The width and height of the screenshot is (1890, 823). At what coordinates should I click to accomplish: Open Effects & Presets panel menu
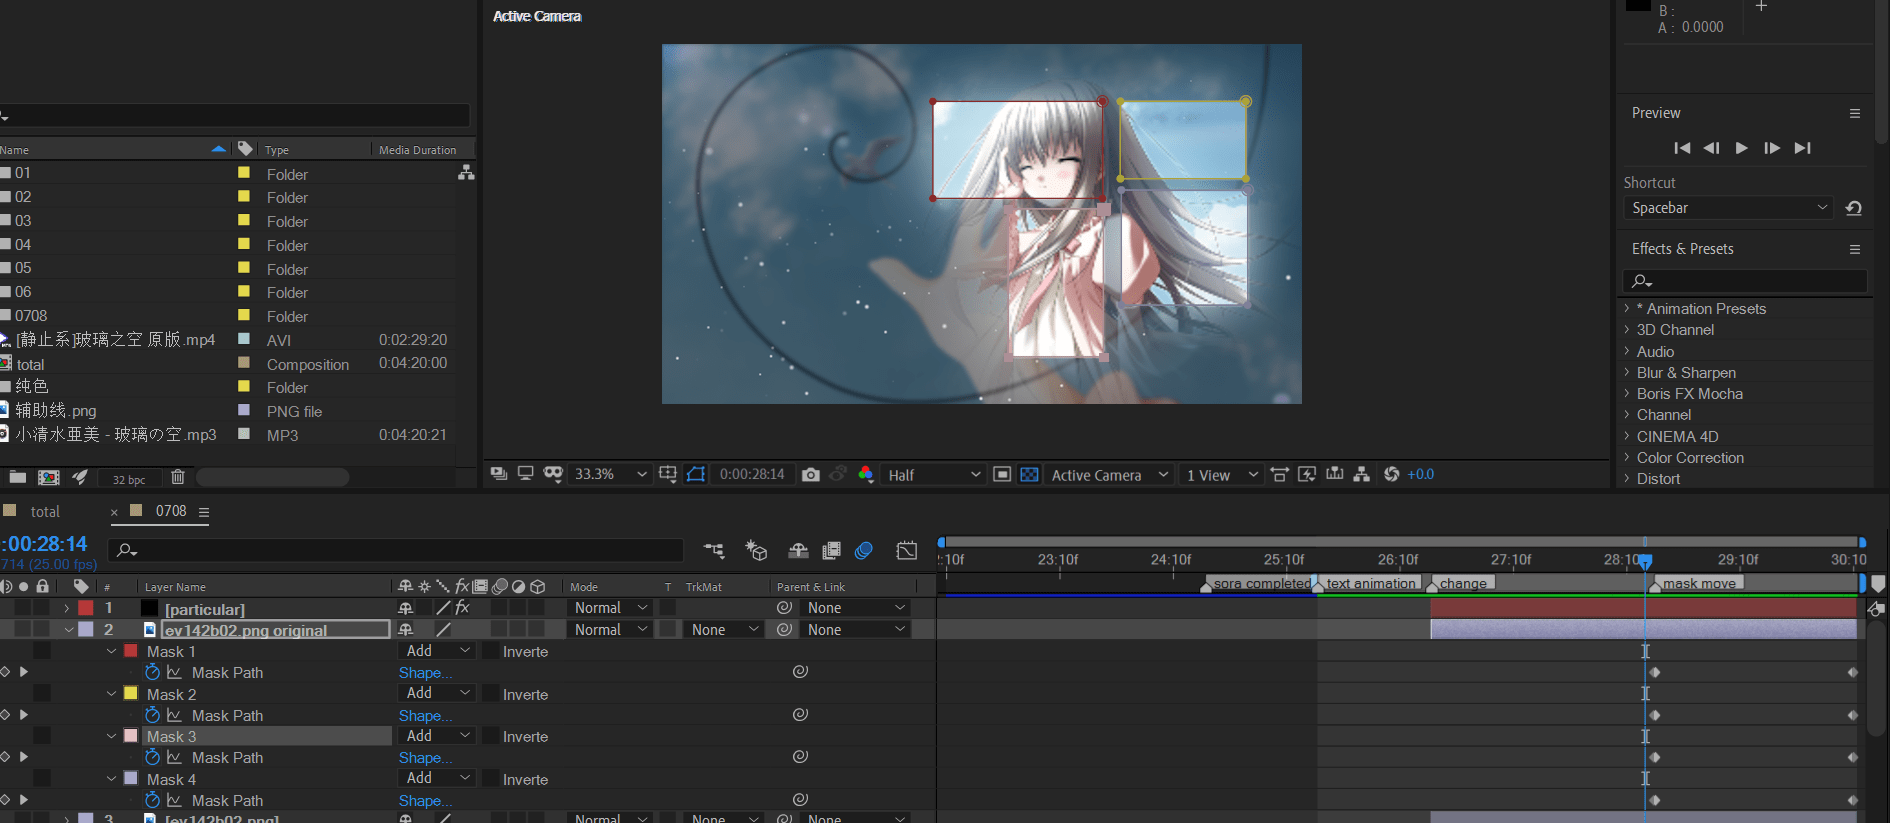(x=1855, y=249)
